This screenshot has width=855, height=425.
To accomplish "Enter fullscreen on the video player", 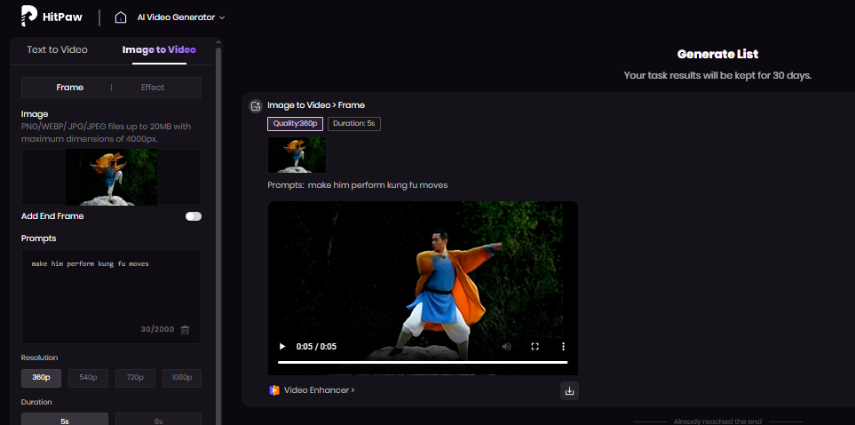I will (x=535, y=346).
